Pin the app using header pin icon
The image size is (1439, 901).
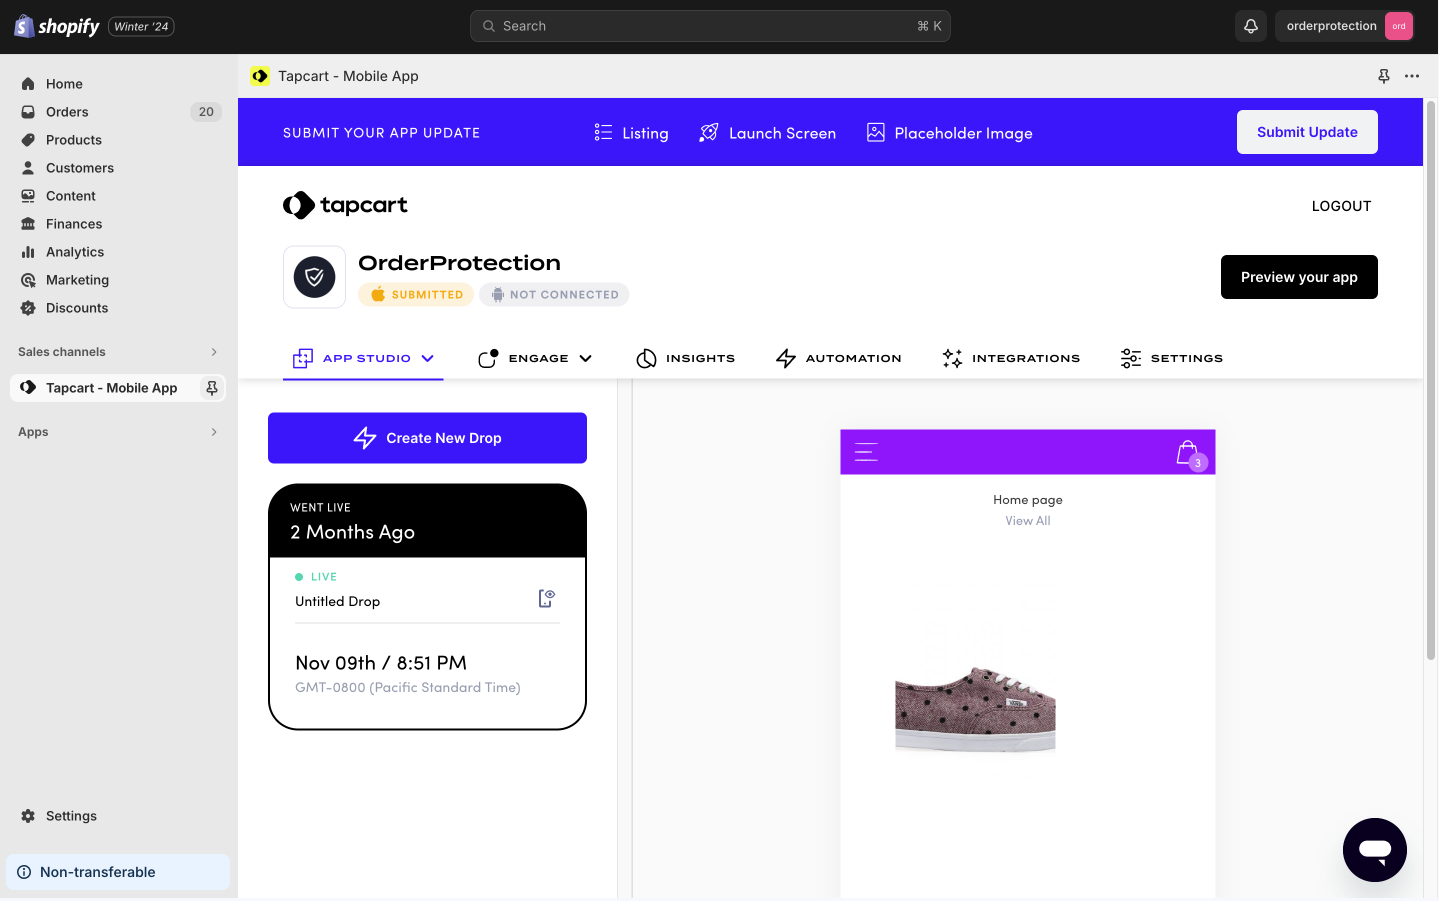[x=1384, y=76]
